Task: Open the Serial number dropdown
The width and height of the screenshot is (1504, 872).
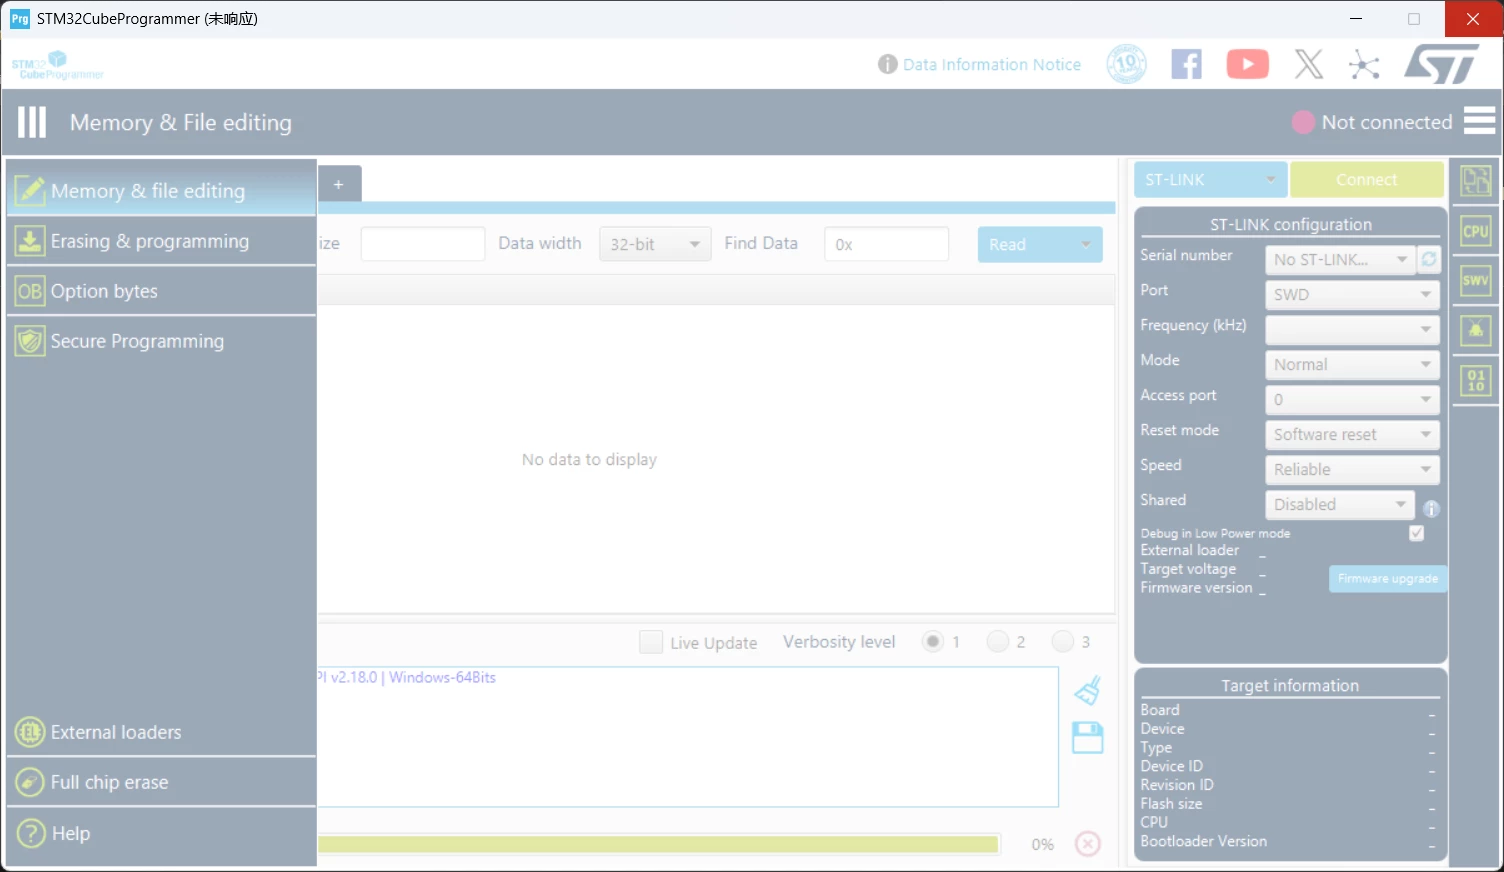Action: click(x=1340, y=259)
